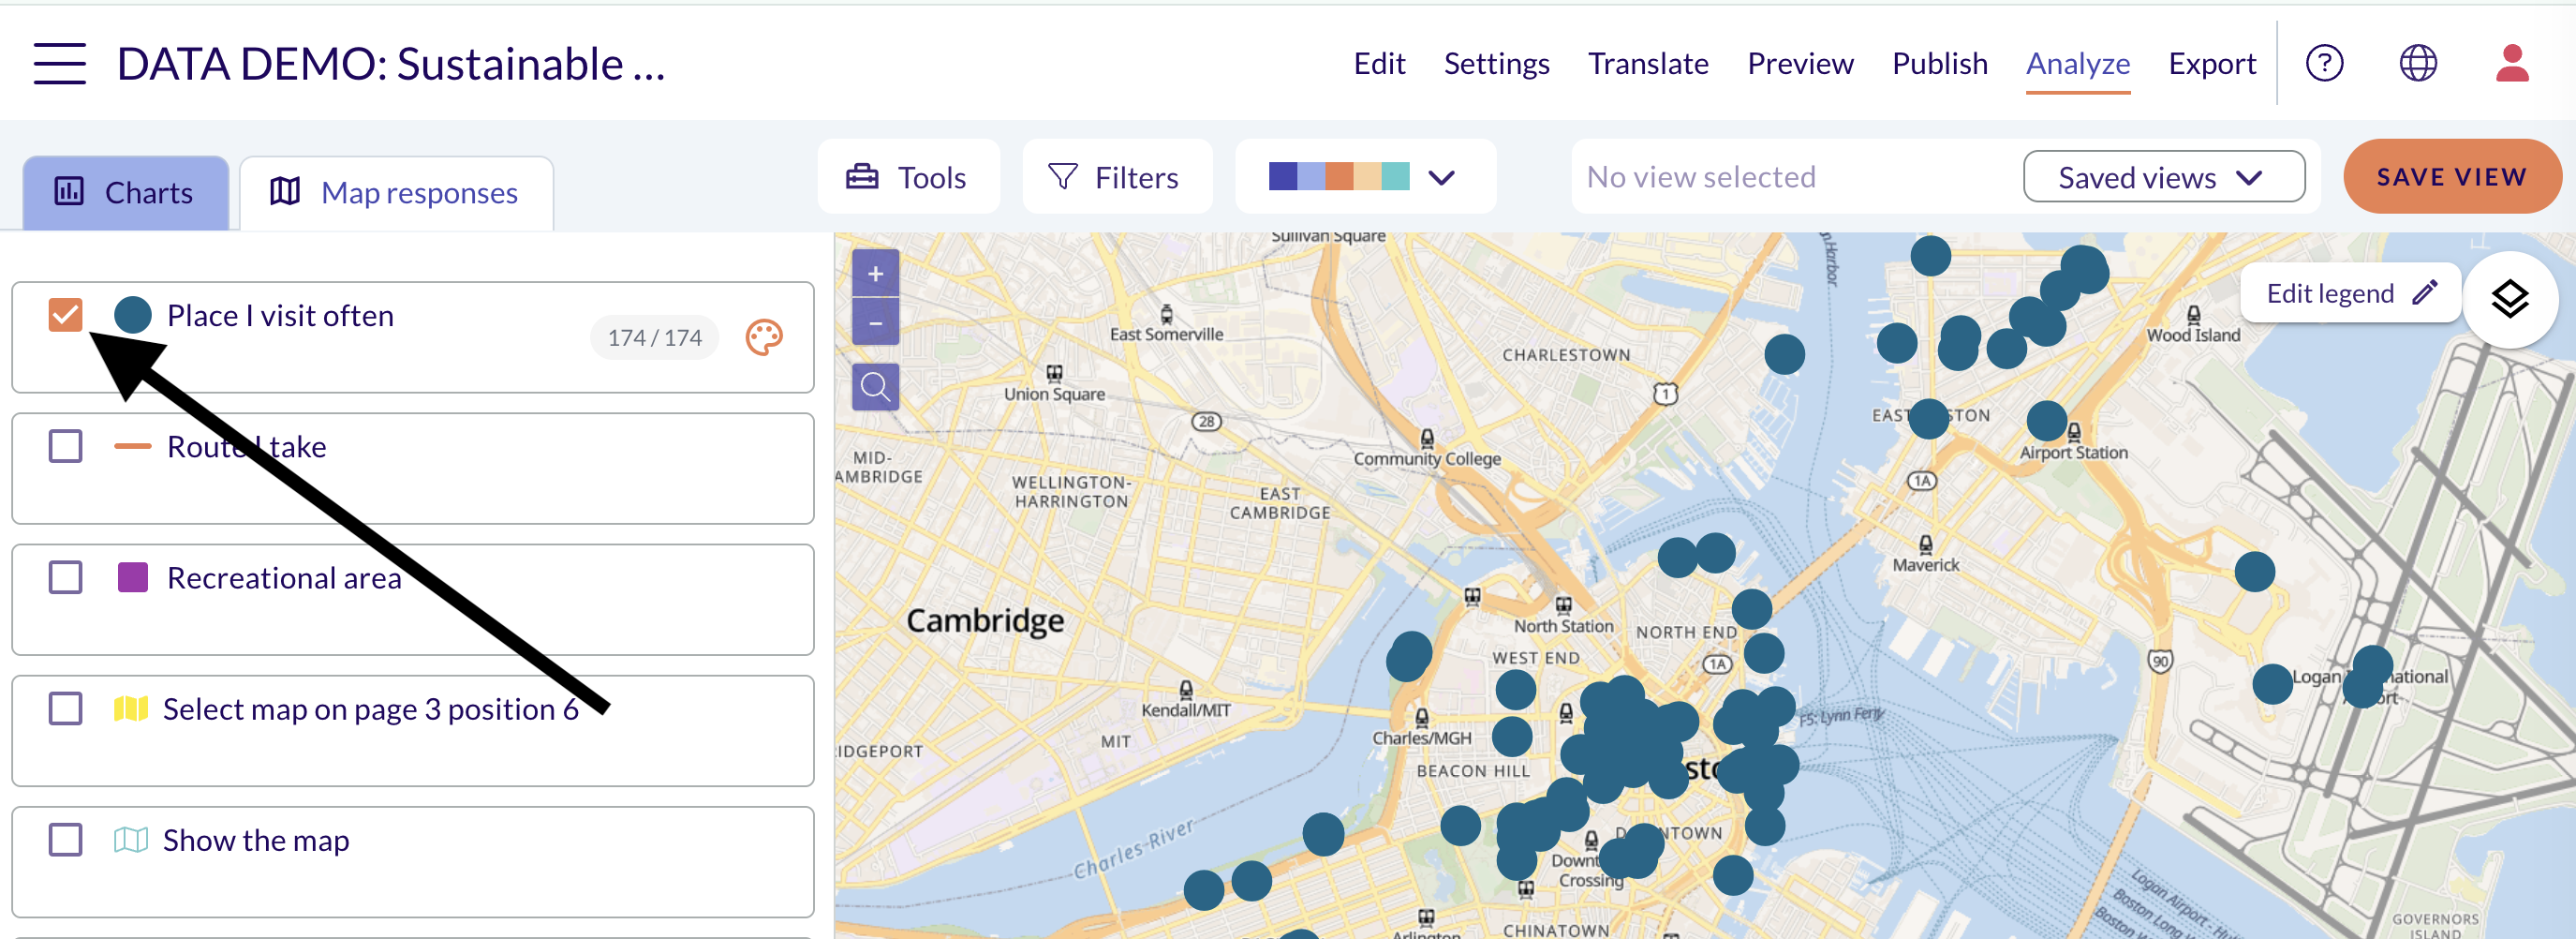Image resolution: width=2576 pixels, height=939 pixels.
Task: Go to the Preview section
Action: click(1800, 64)
